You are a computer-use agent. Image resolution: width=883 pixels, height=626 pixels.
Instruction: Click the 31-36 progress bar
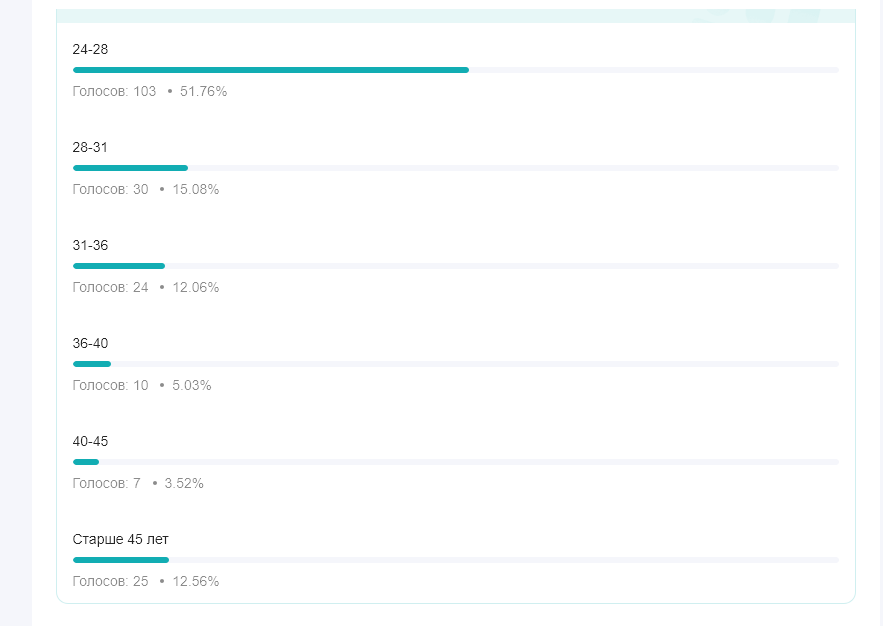456,266
